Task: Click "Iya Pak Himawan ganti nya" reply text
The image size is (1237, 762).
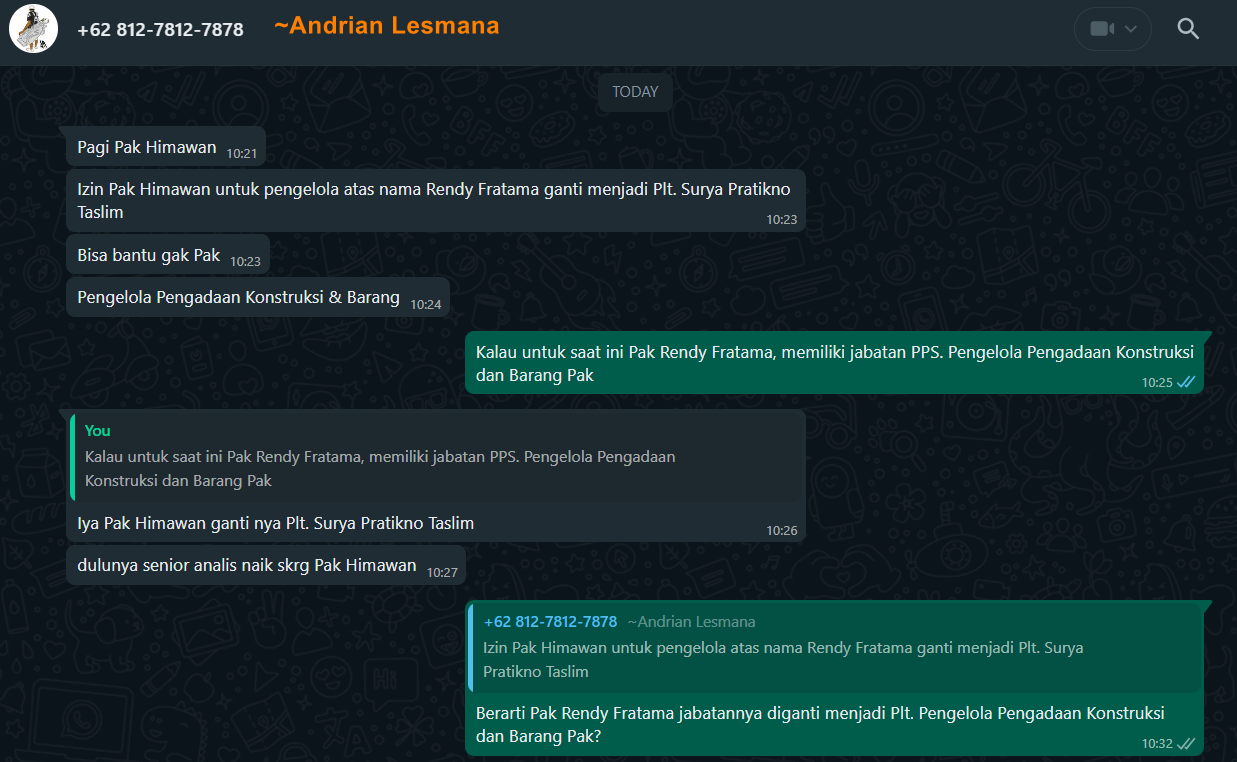Action: (275, 523)
